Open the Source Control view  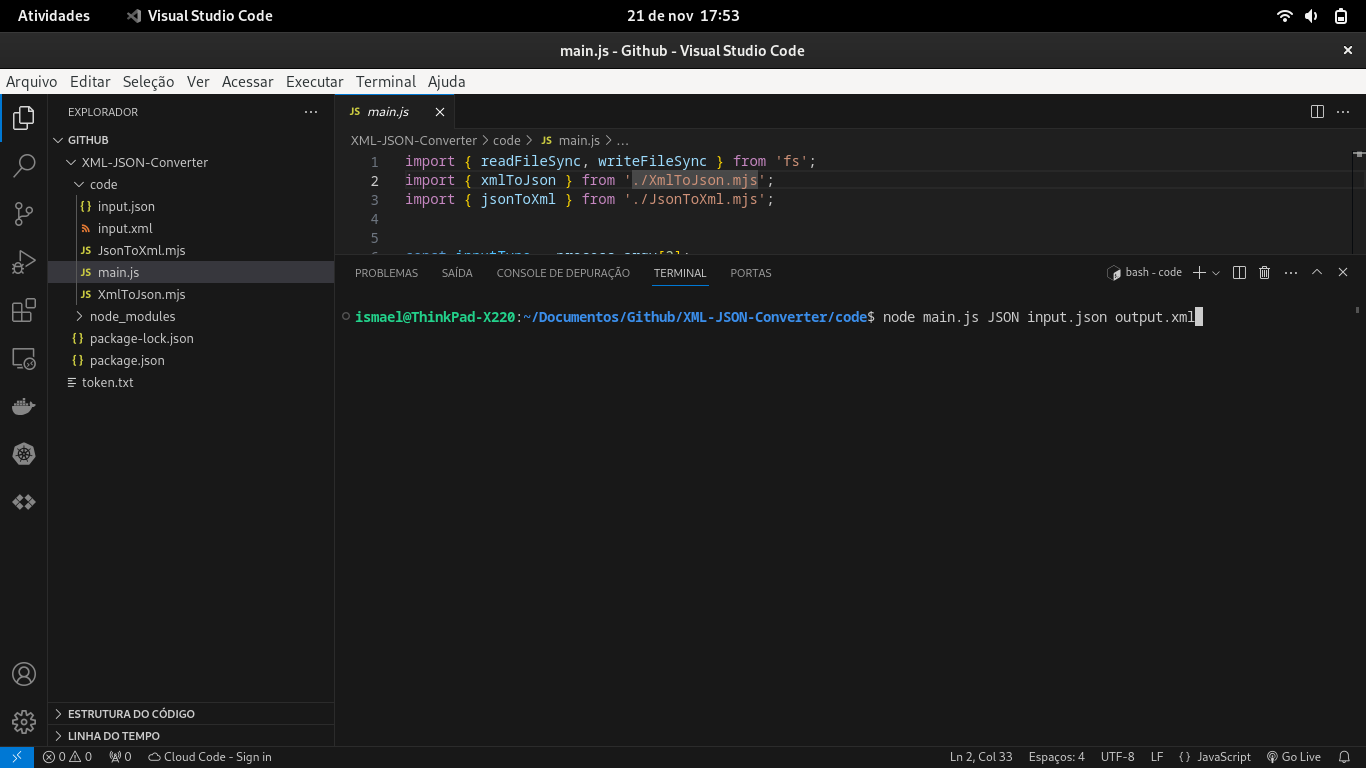click(x=24, y=213)
